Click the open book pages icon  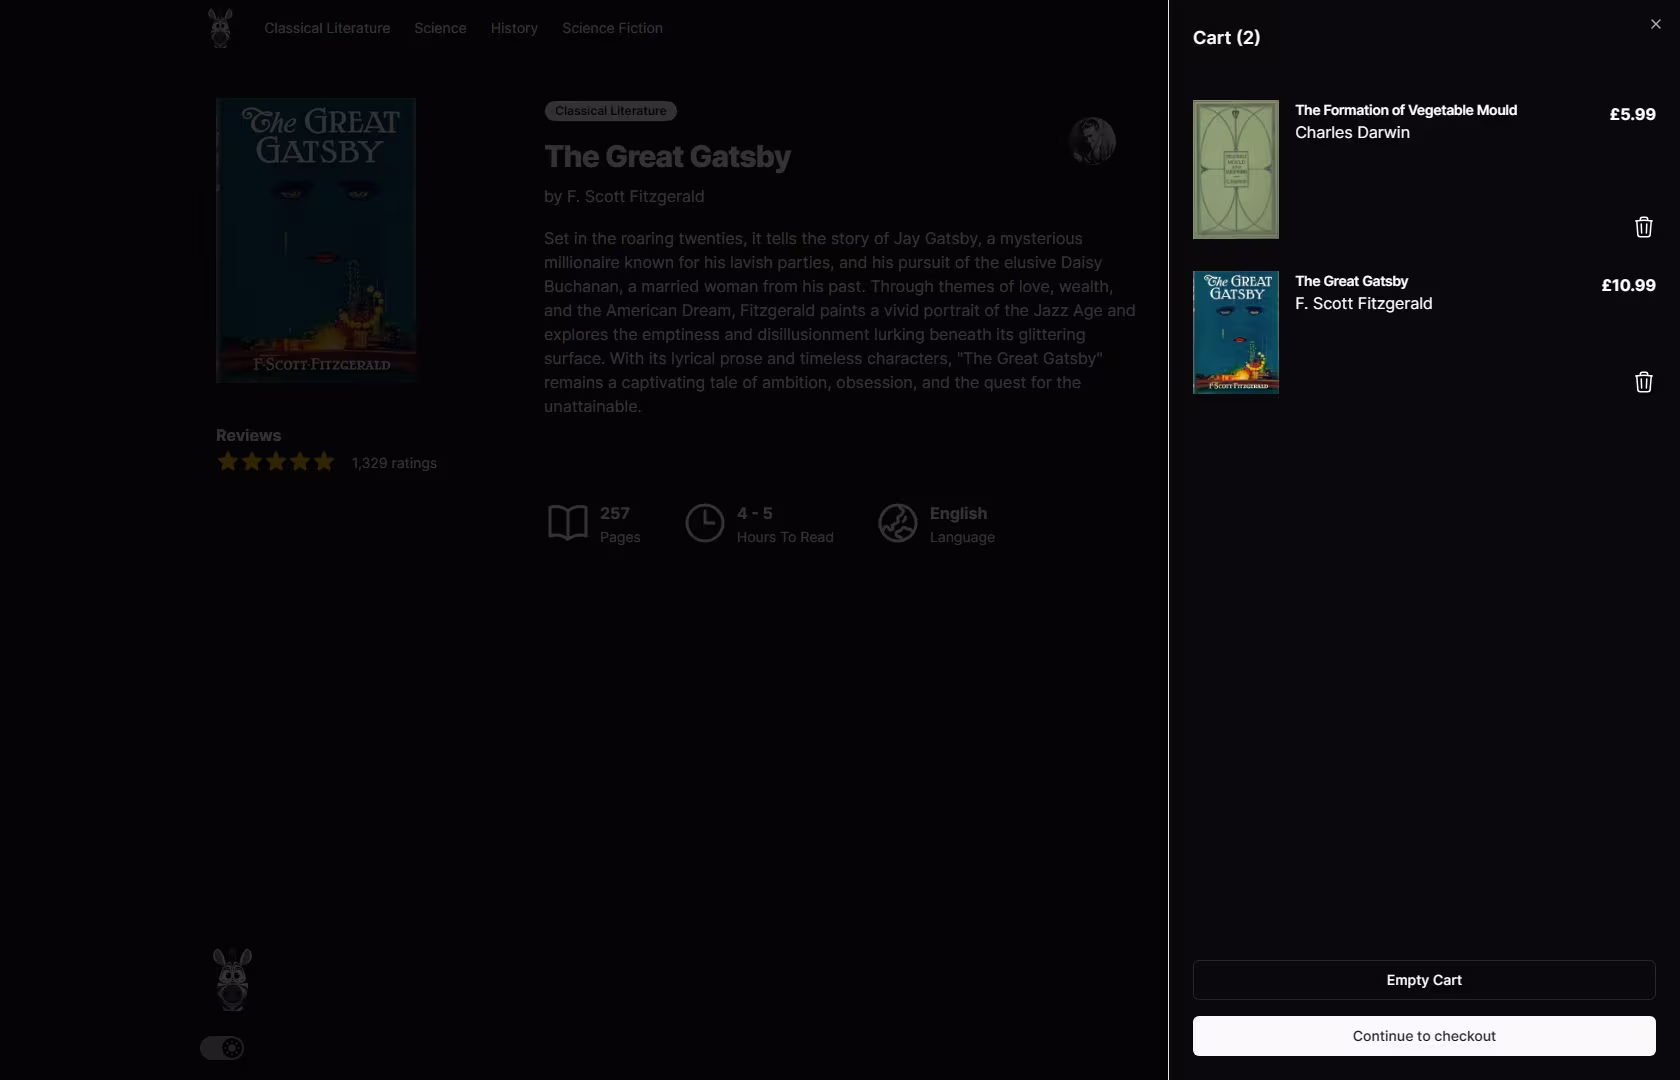pos(567,523)
